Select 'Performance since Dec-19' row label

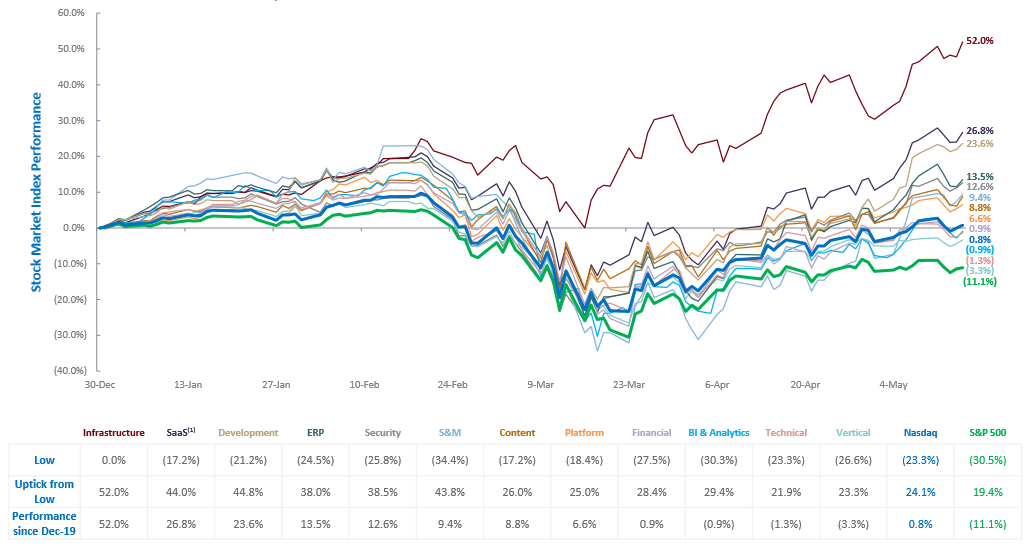(43, 523)
